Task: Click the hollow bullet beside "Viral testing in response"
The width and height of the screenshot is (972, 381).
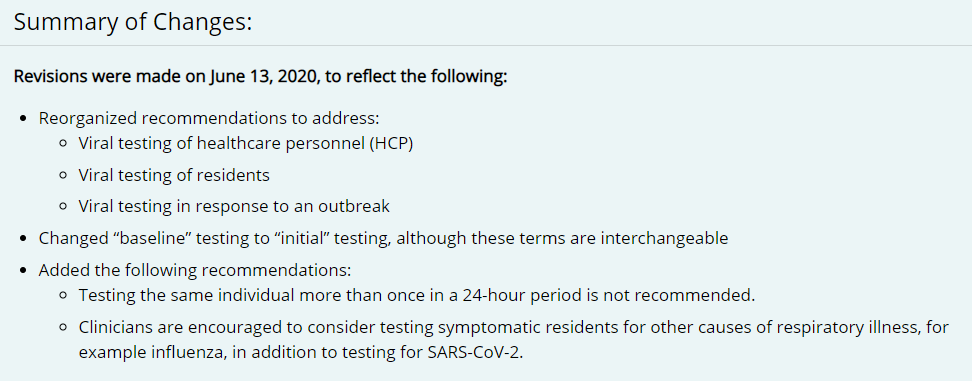Action: pyautogui.click(x=63, y=207)
